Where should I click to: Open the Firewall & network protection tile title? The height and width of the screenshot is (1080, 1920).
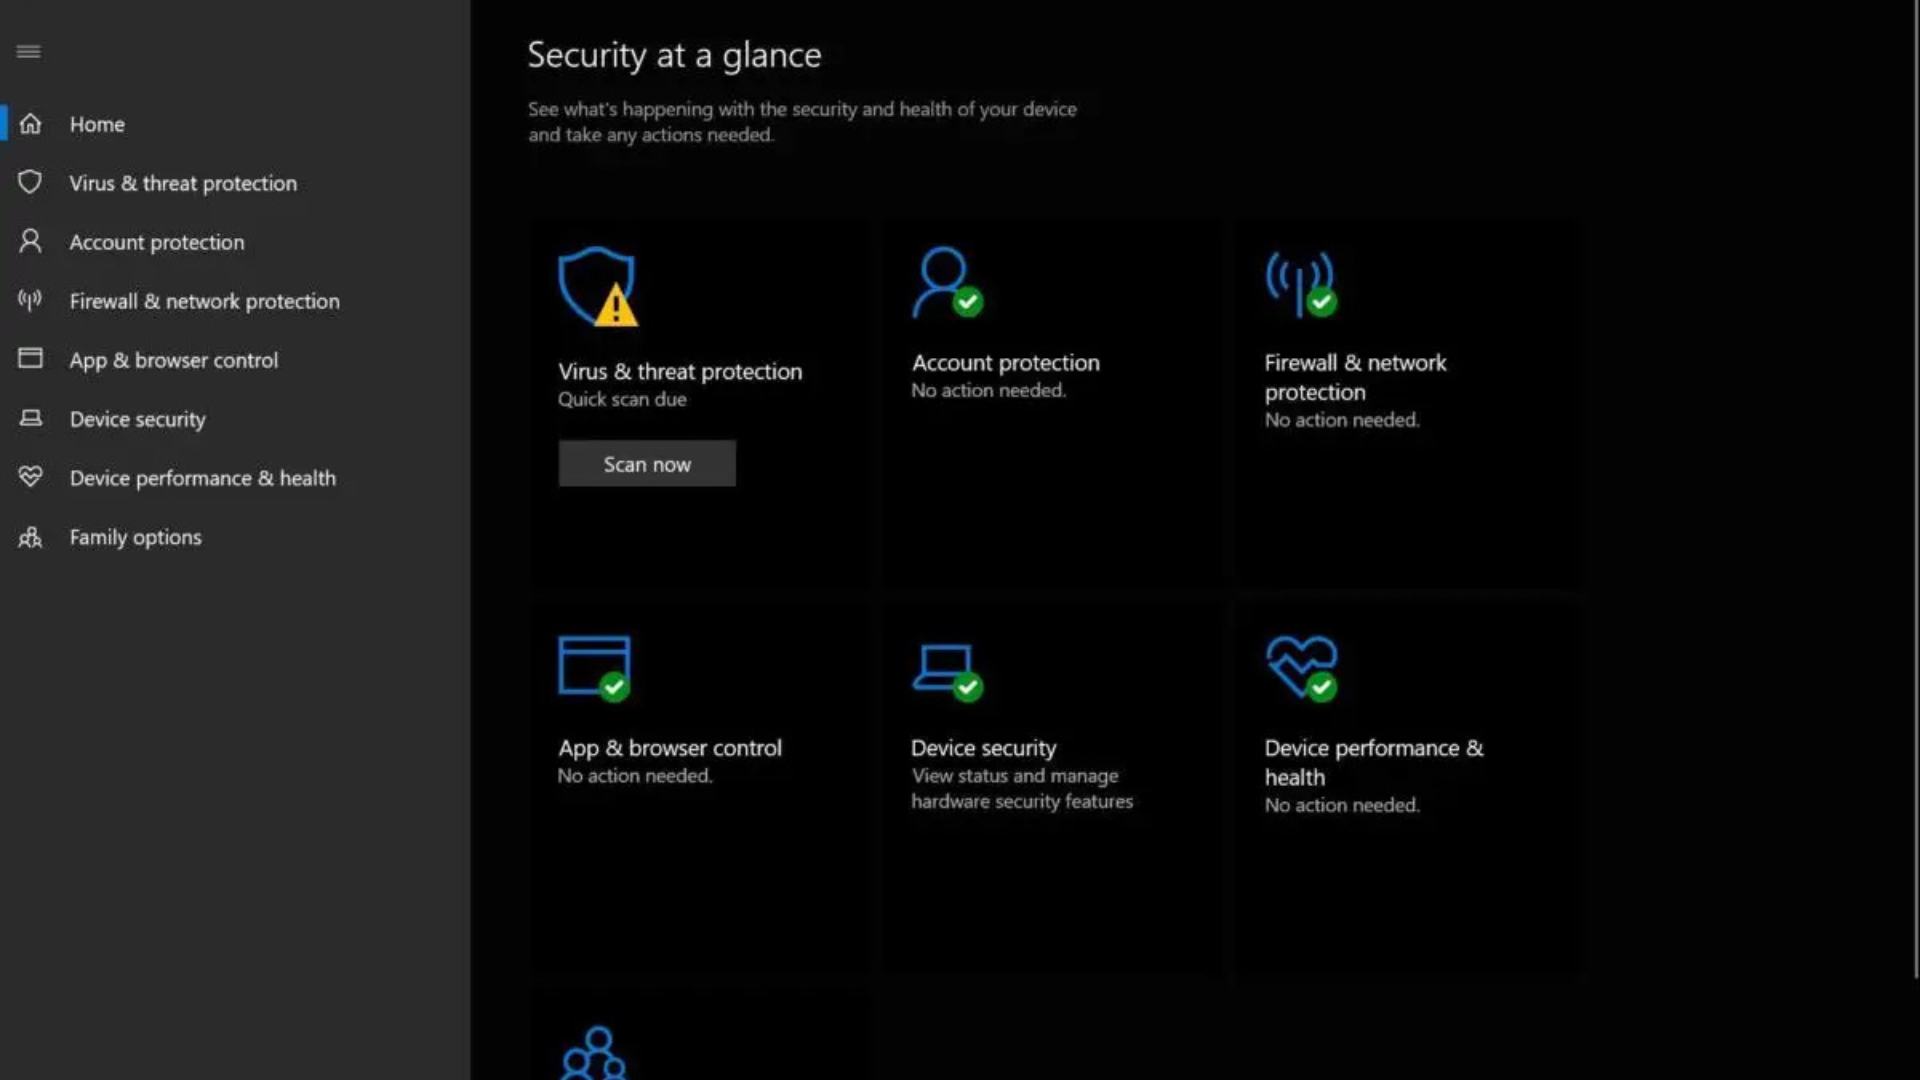[x=1355, y=377]
